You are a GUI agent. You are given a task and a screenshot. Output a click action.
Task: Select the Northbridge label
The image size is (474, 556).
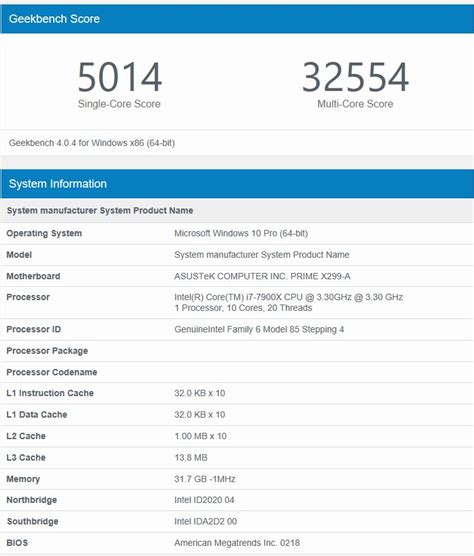click(x=32, y=500)
